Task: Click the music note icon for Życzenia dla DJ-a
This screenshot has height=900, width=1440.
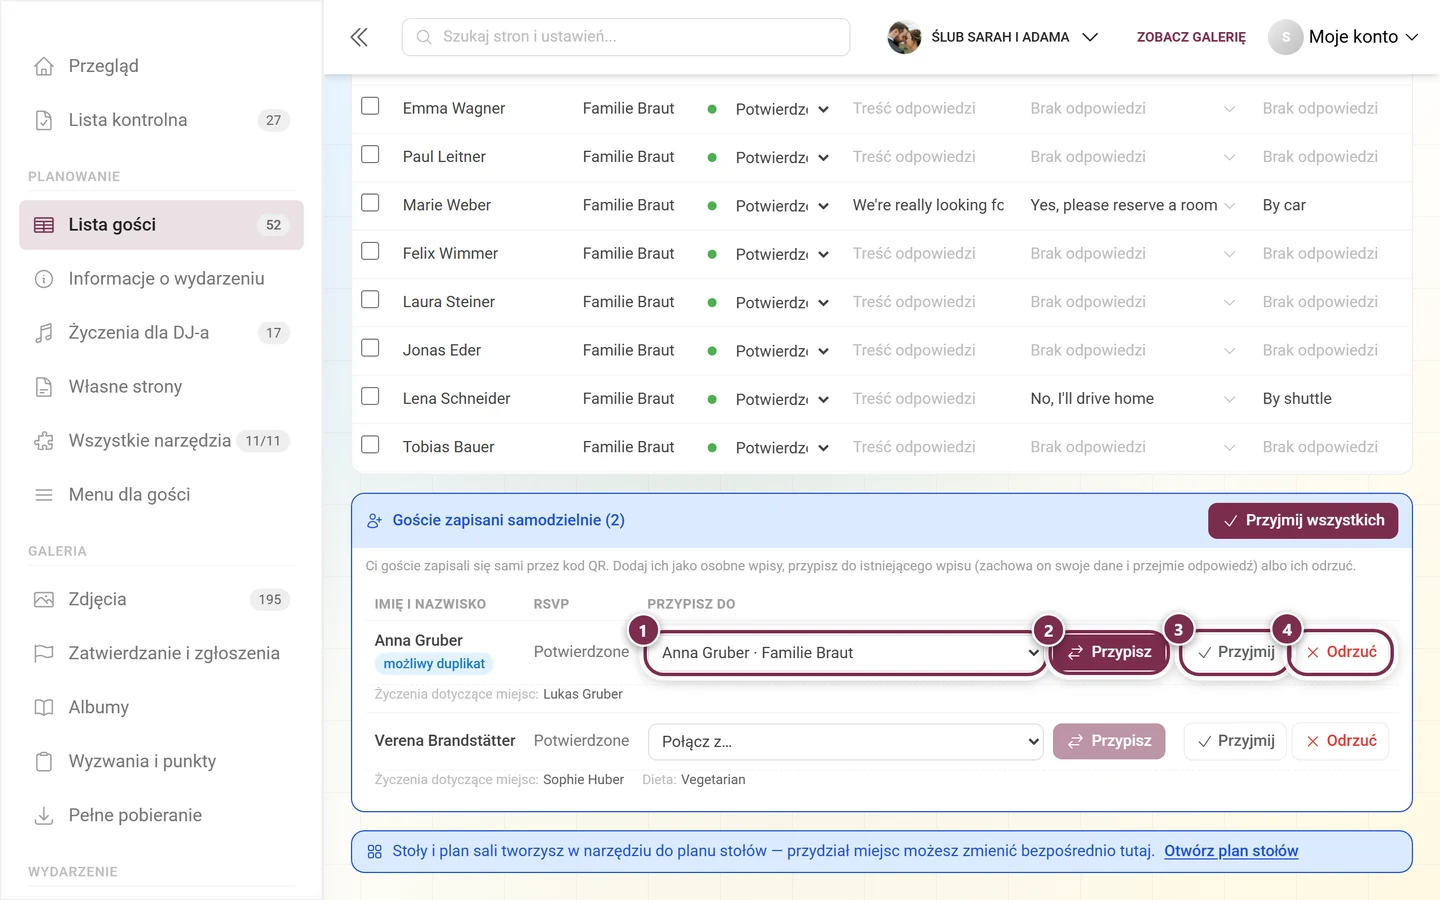Action: tap(44, 333)
